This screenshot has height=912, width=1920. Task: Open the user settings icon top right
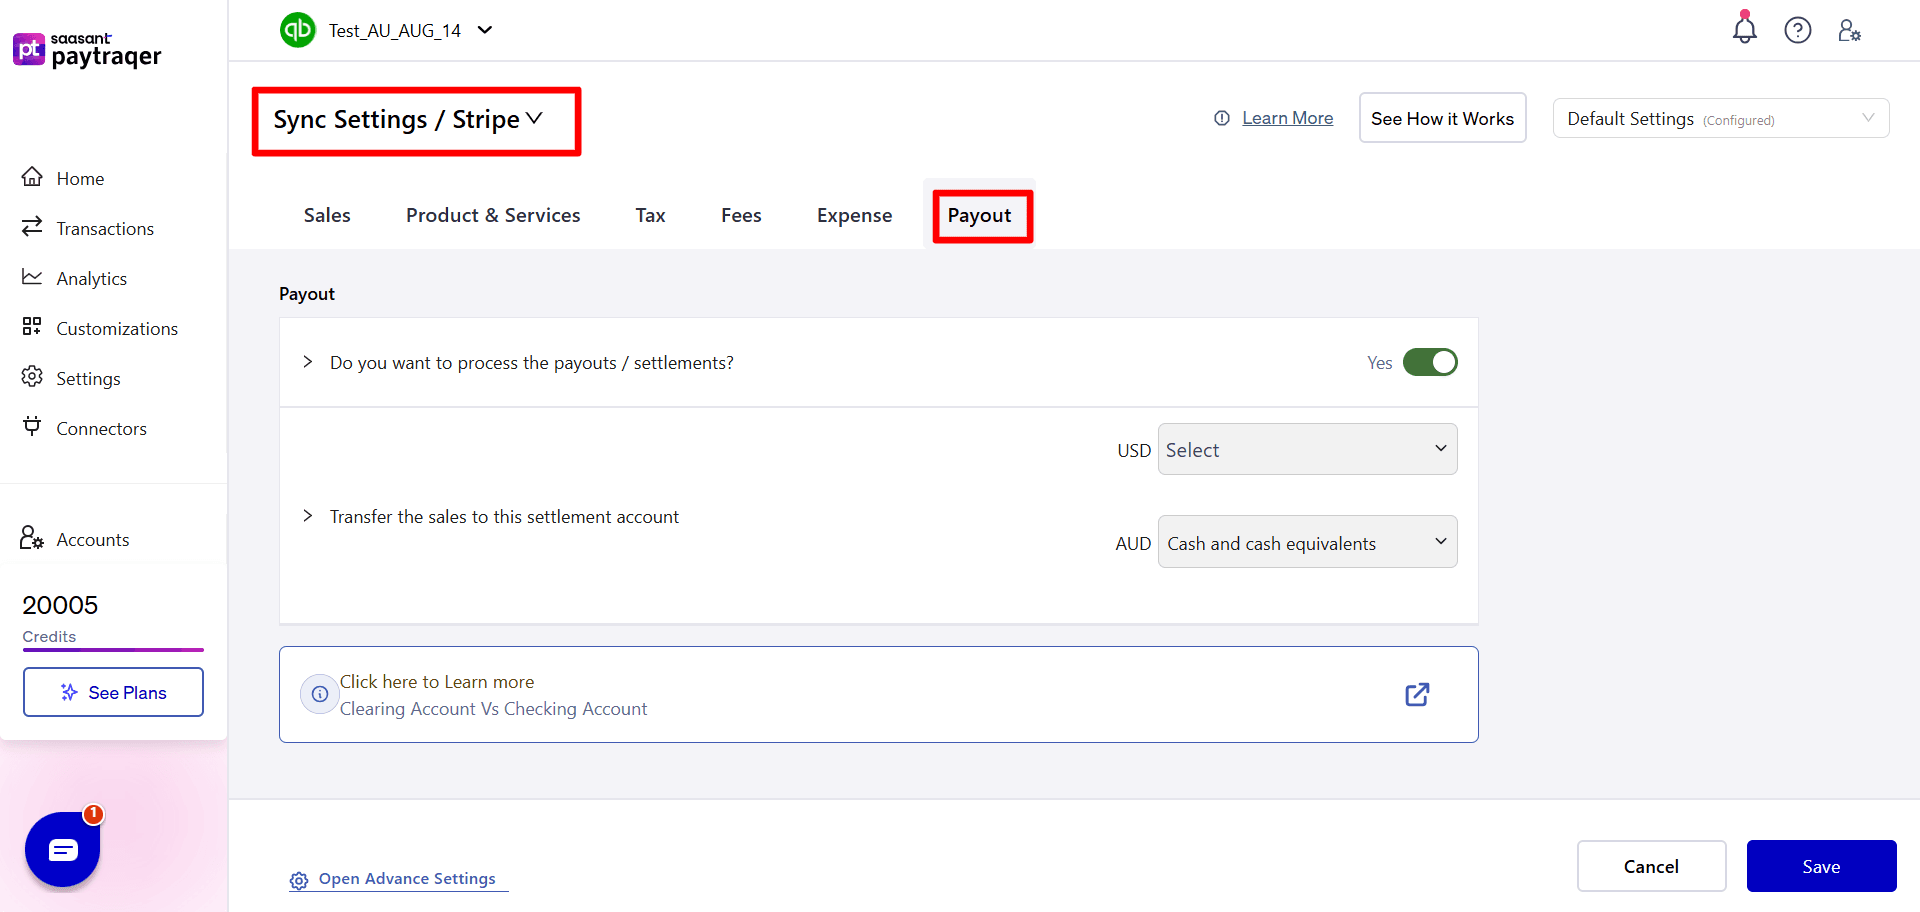[1849, 31]
